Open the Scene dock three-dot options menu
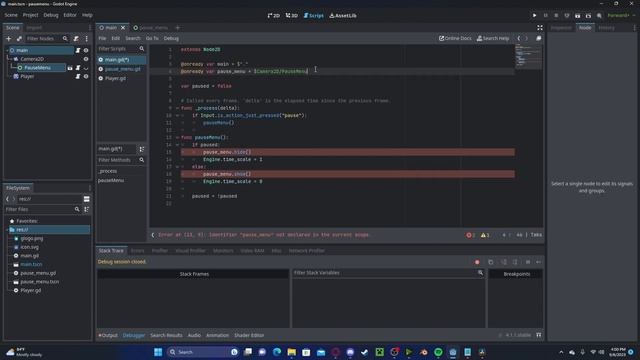Image resolution: width=640 pixels, height=360 pixels. (x=87, y=38)
